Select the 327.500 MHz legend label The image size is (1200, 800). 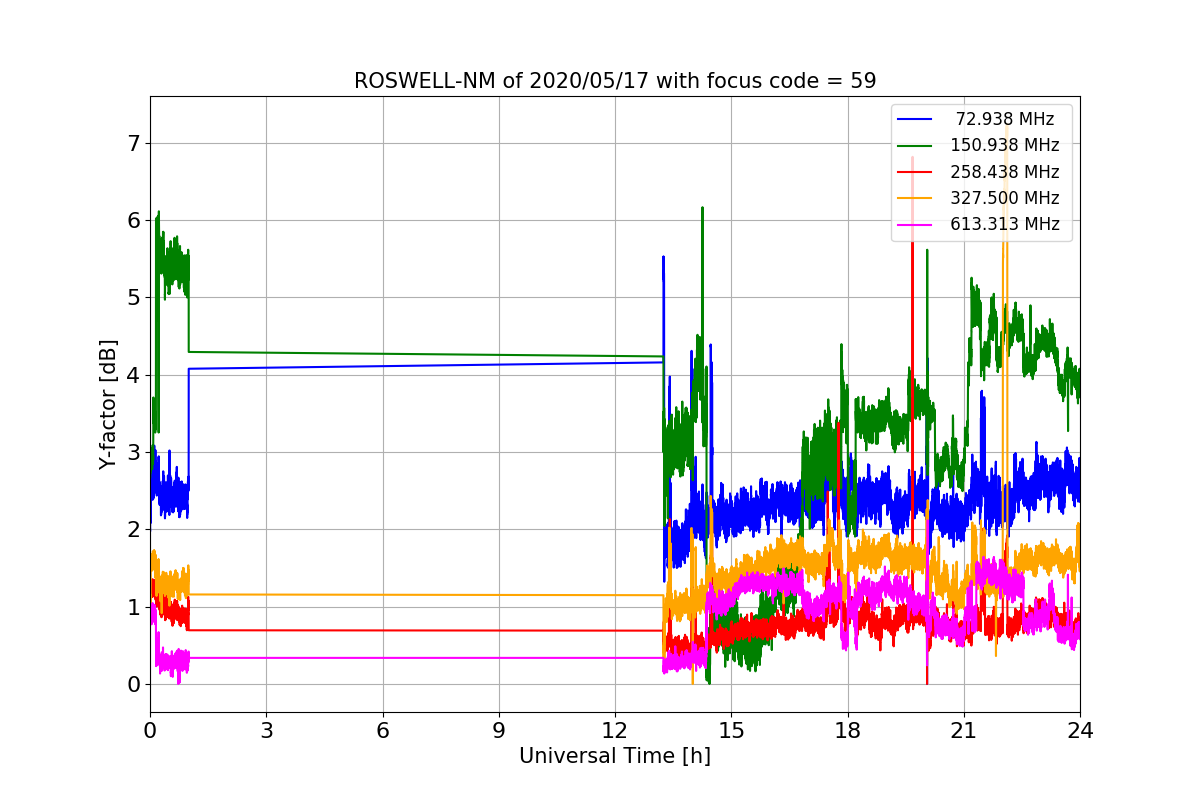pos(1005,198)
